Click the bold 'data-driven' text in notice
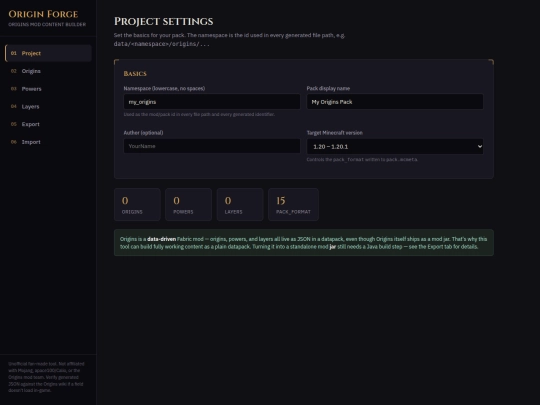This screenshot has height=405, width=540. (162, 239)
